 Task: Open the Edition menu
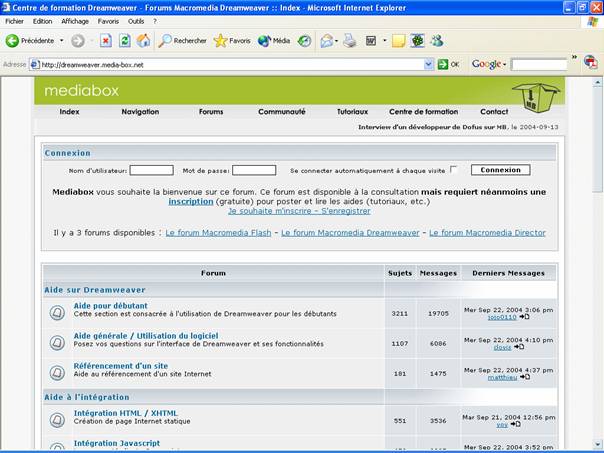[x=42, y=21]
